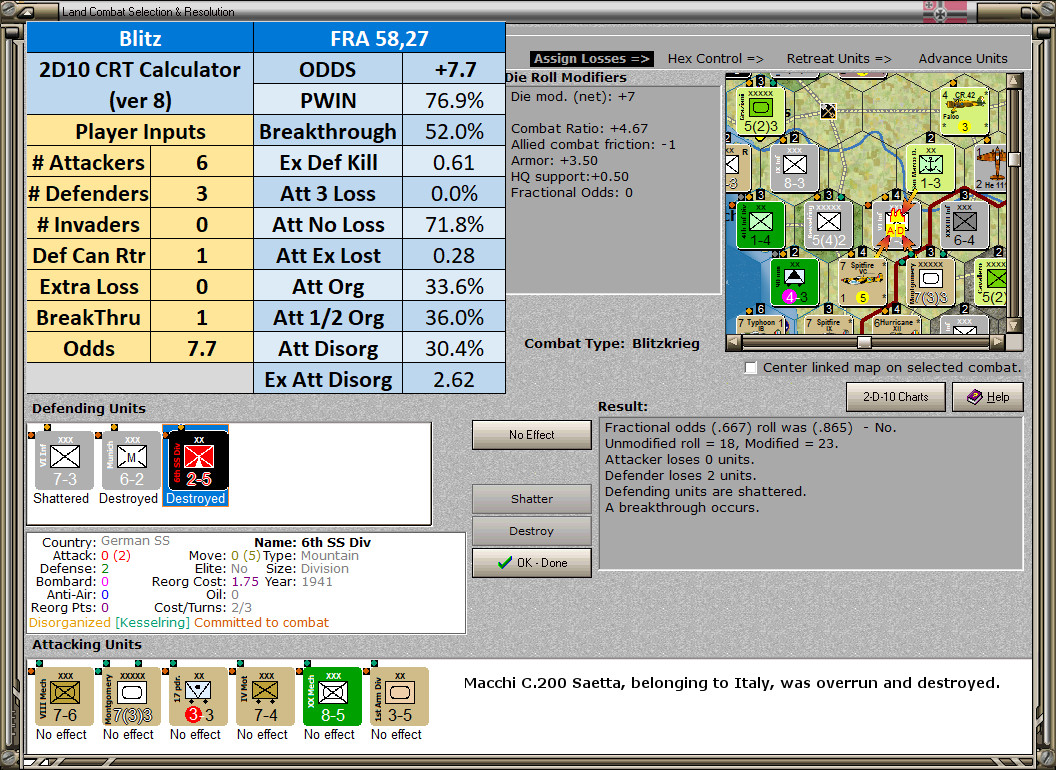Image resolution: width=1056 pixels, height=770 pixels.
Task: Select the VI Inf 7-3 defending unit counter
Action: [64, 461]
